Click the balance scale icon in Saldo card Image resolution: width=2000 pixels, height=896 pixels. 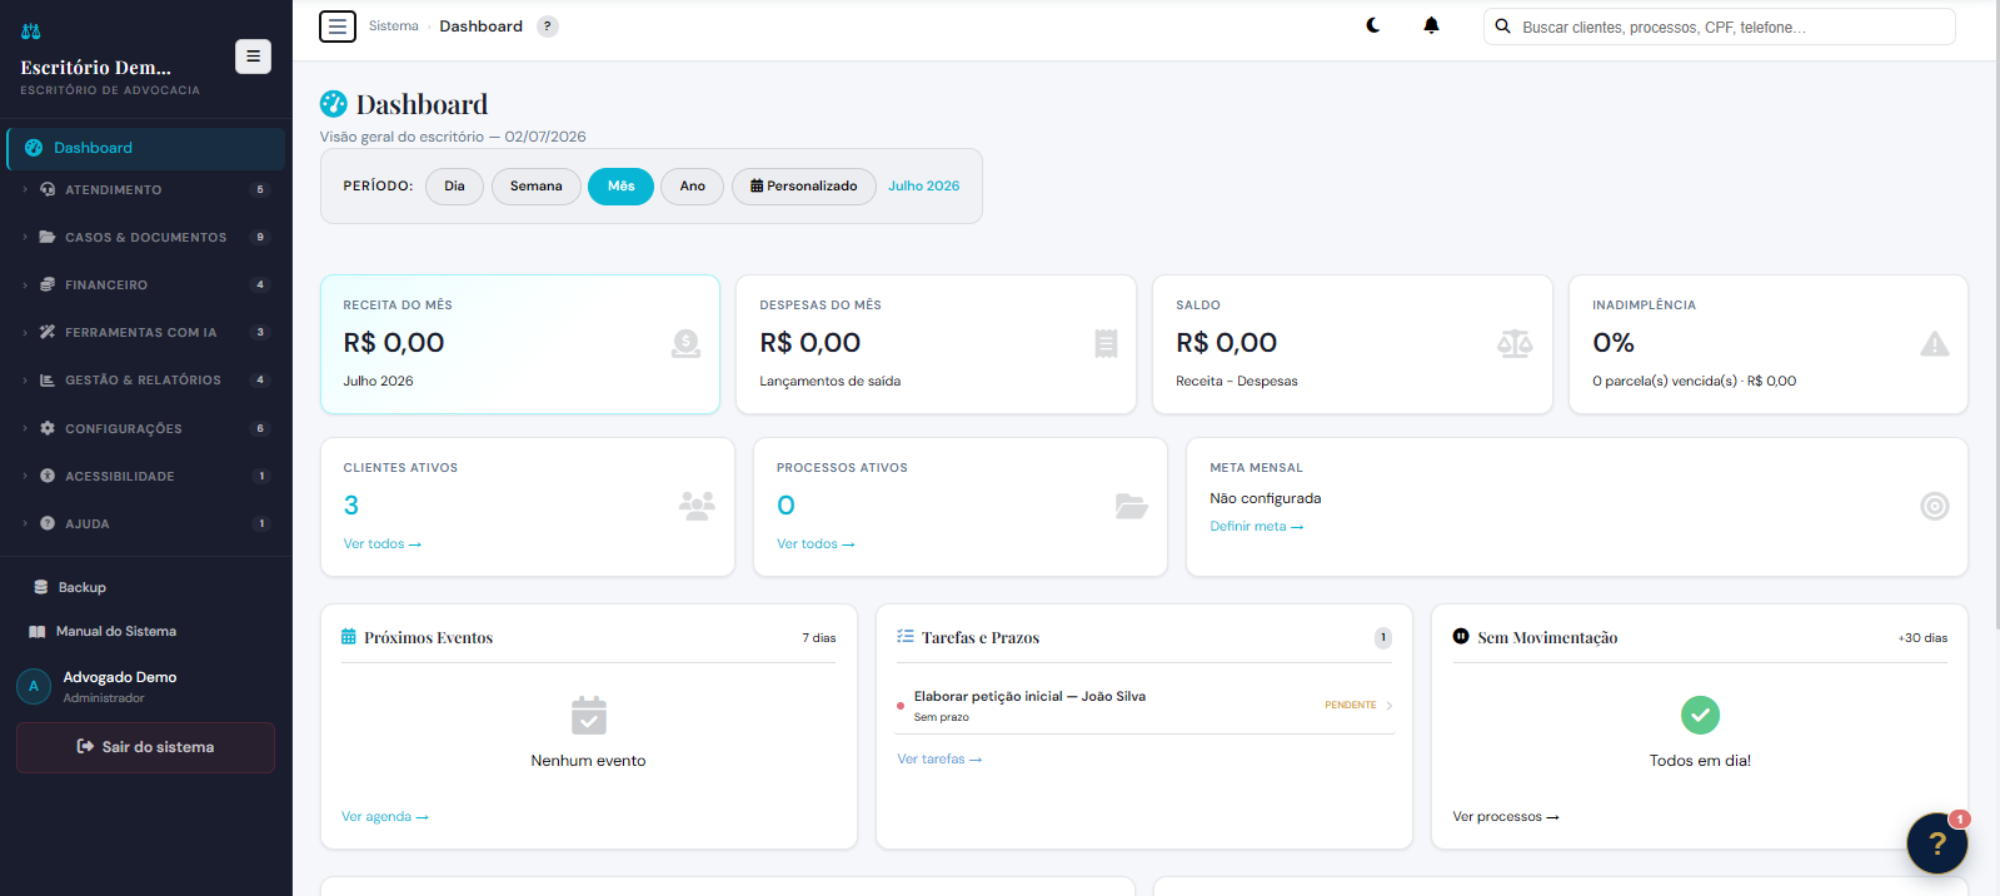[x=1514, y=344]
